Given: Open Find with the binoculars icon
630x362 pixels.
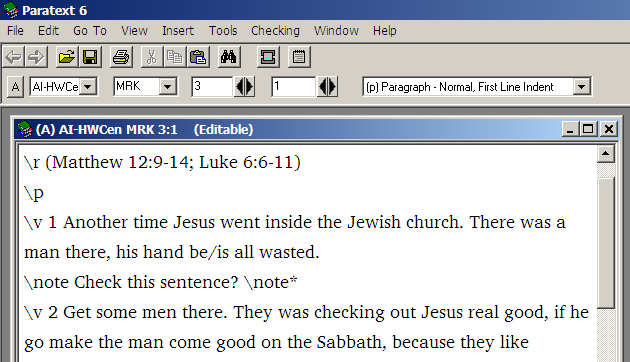Looking at the screenshot, I should click(228, 57).
